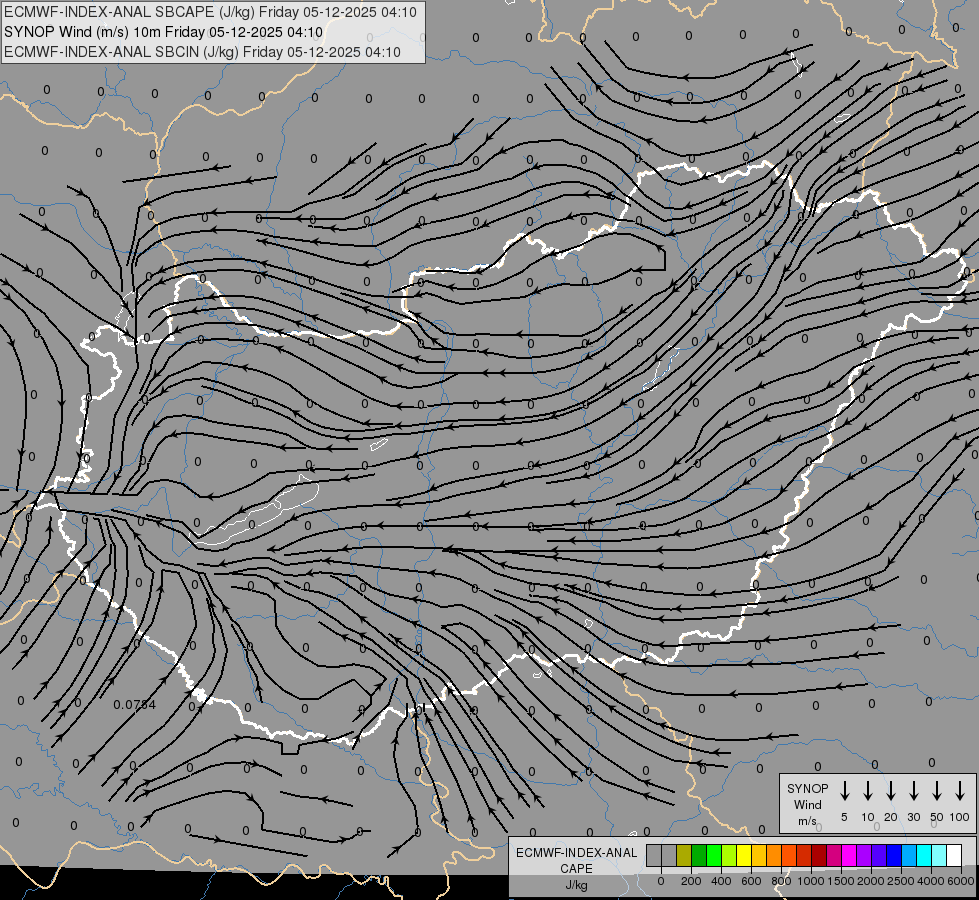Pick the lime yellow-green CAPE swatch
Image resolution: width=979 pixels, height=900 pixels.
(729, 856)
